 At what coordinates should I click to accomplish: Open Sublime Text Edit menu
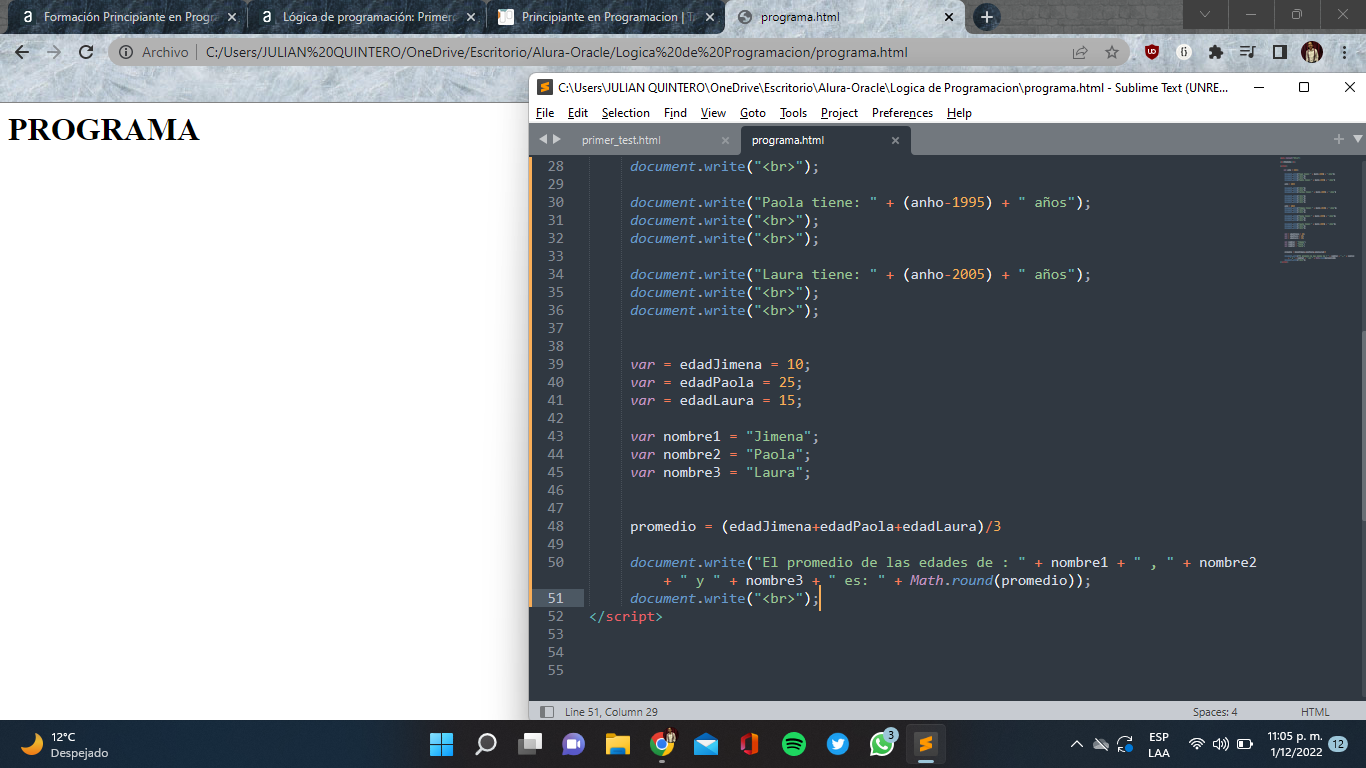[578, 113]
